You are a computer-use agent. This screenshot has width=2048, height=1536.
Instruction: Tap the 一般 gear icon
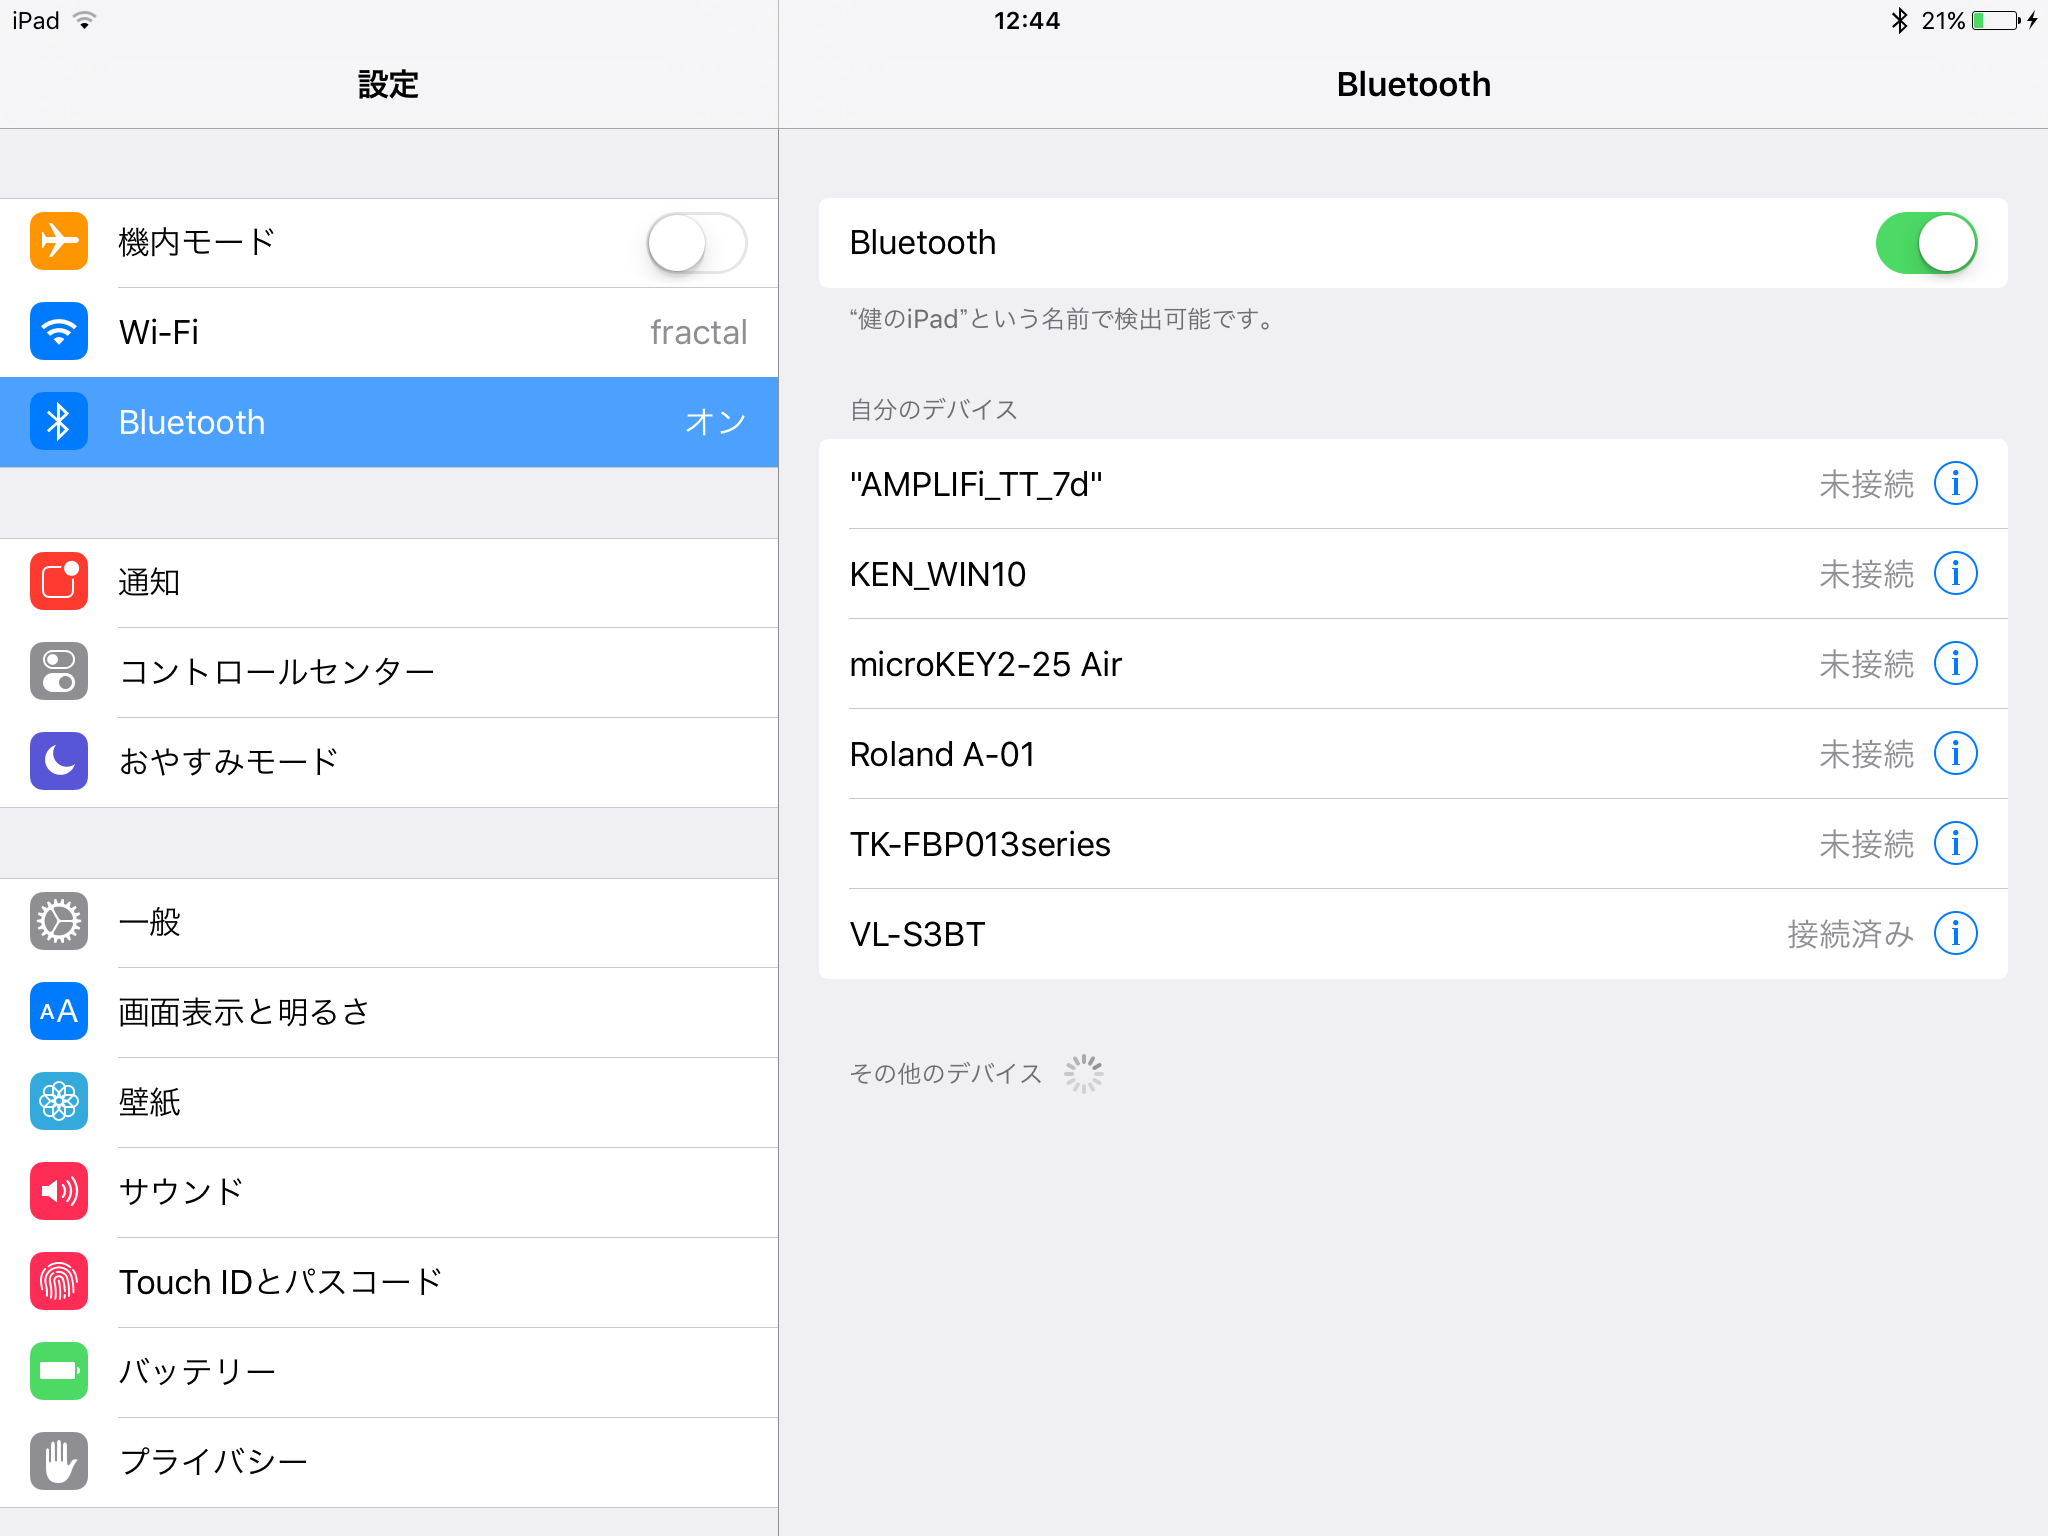click(x=59, y=922)
